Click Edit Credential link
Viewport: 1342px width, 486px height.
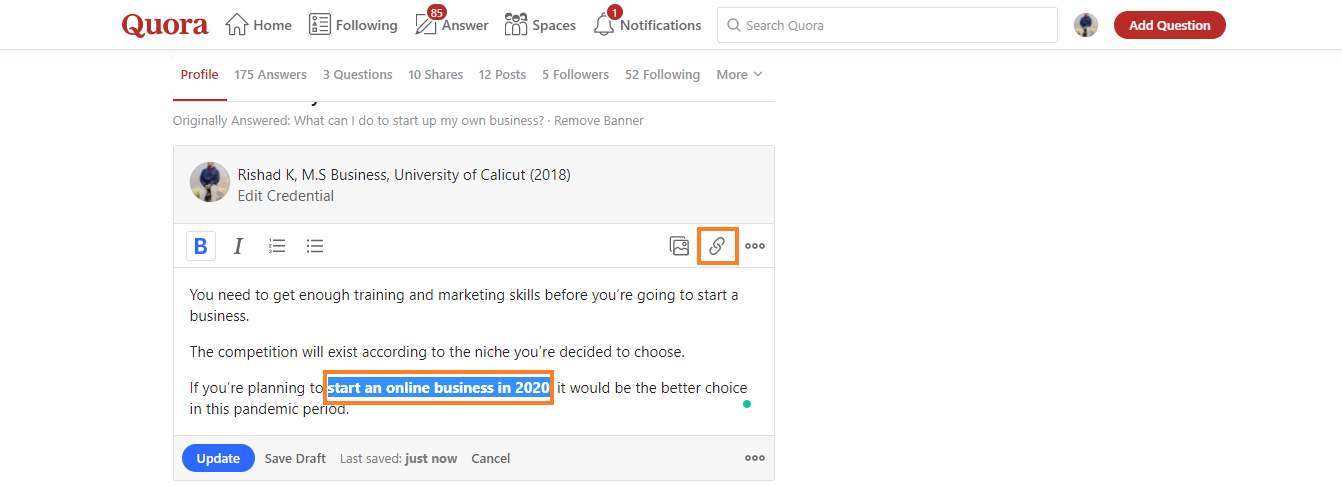[286, 196]
